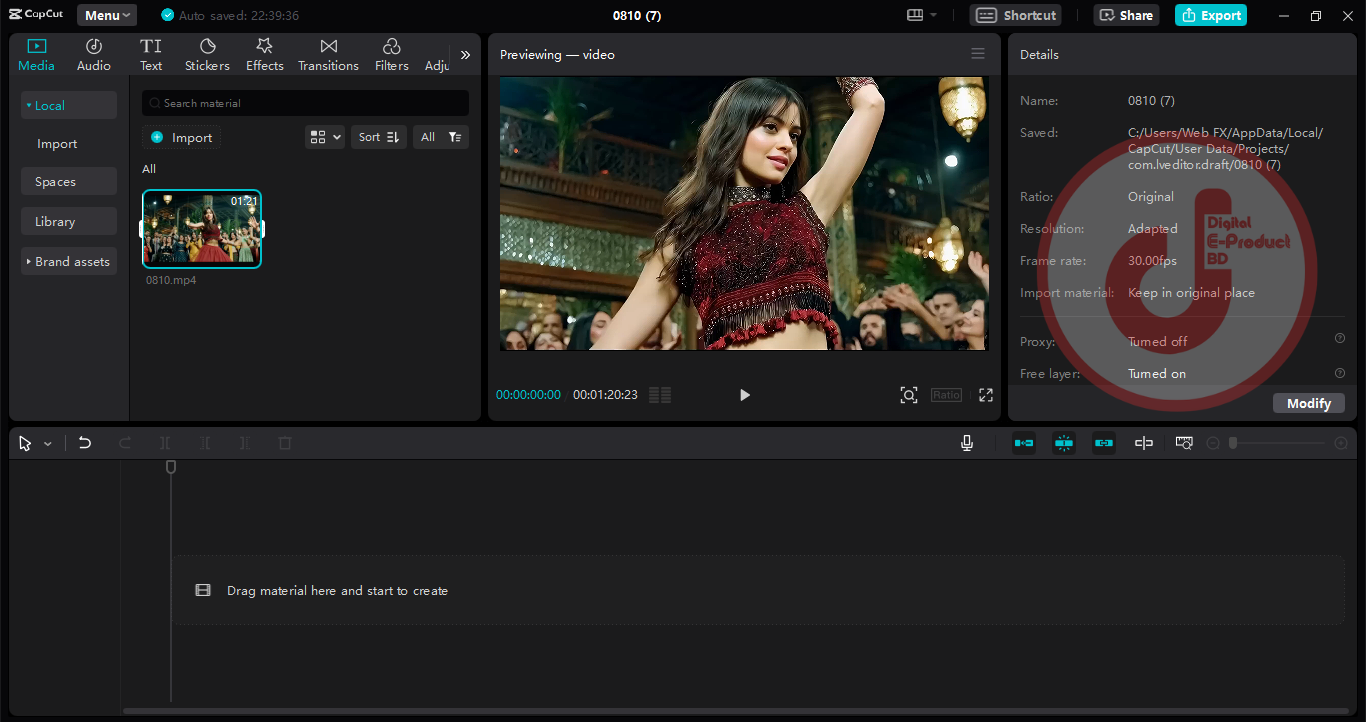Screen dimensions: 1366x726
Task: Open the Media tab
Action: (x=36, y=55)
